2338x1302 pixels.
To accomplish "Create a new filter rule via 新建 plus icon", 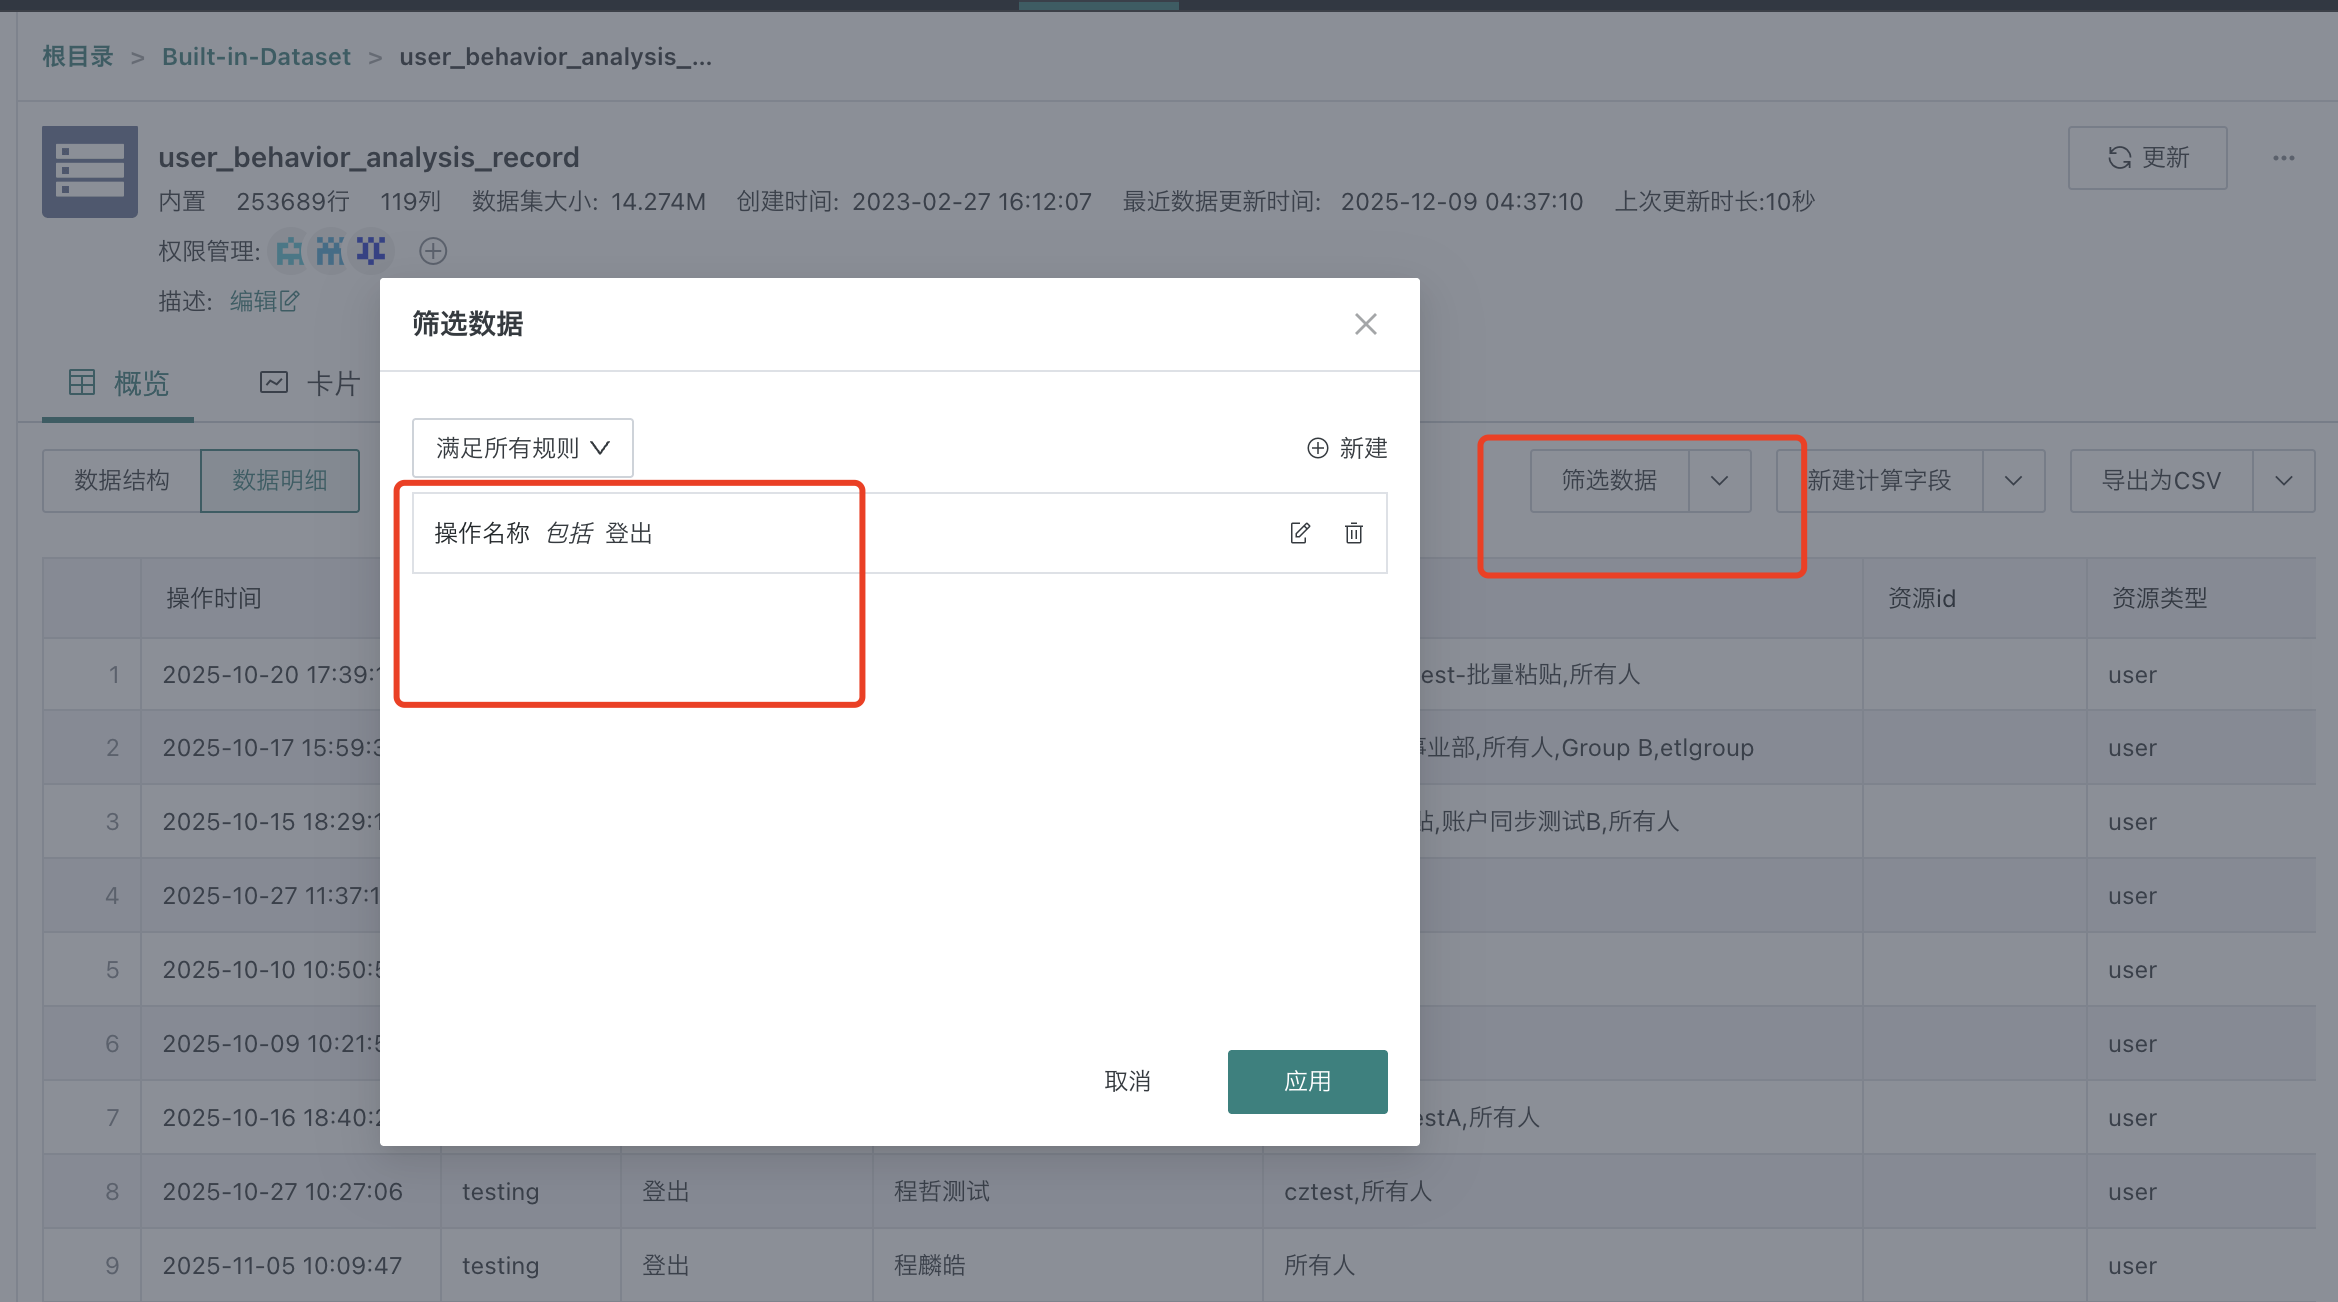I will tap(1346, 447).
